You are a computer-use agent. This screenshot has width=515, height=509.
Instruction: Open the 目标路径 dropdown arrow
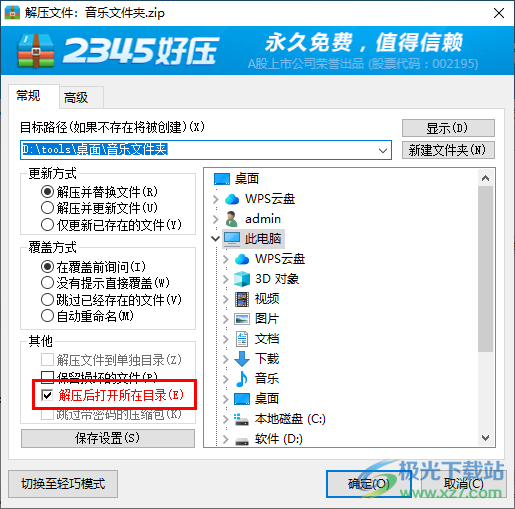coord(383,150)
